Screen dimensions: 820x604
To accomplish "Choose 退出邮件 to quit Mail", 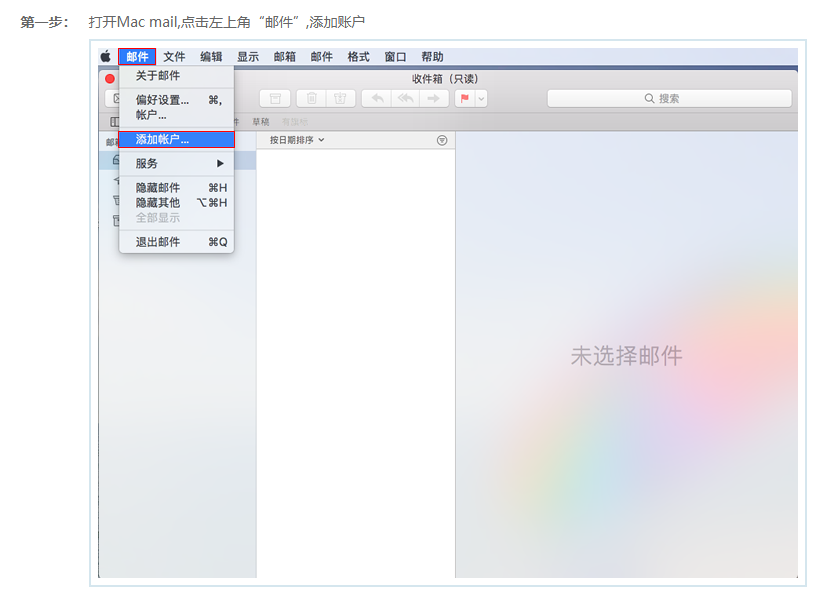I will [x=176, y=242].
